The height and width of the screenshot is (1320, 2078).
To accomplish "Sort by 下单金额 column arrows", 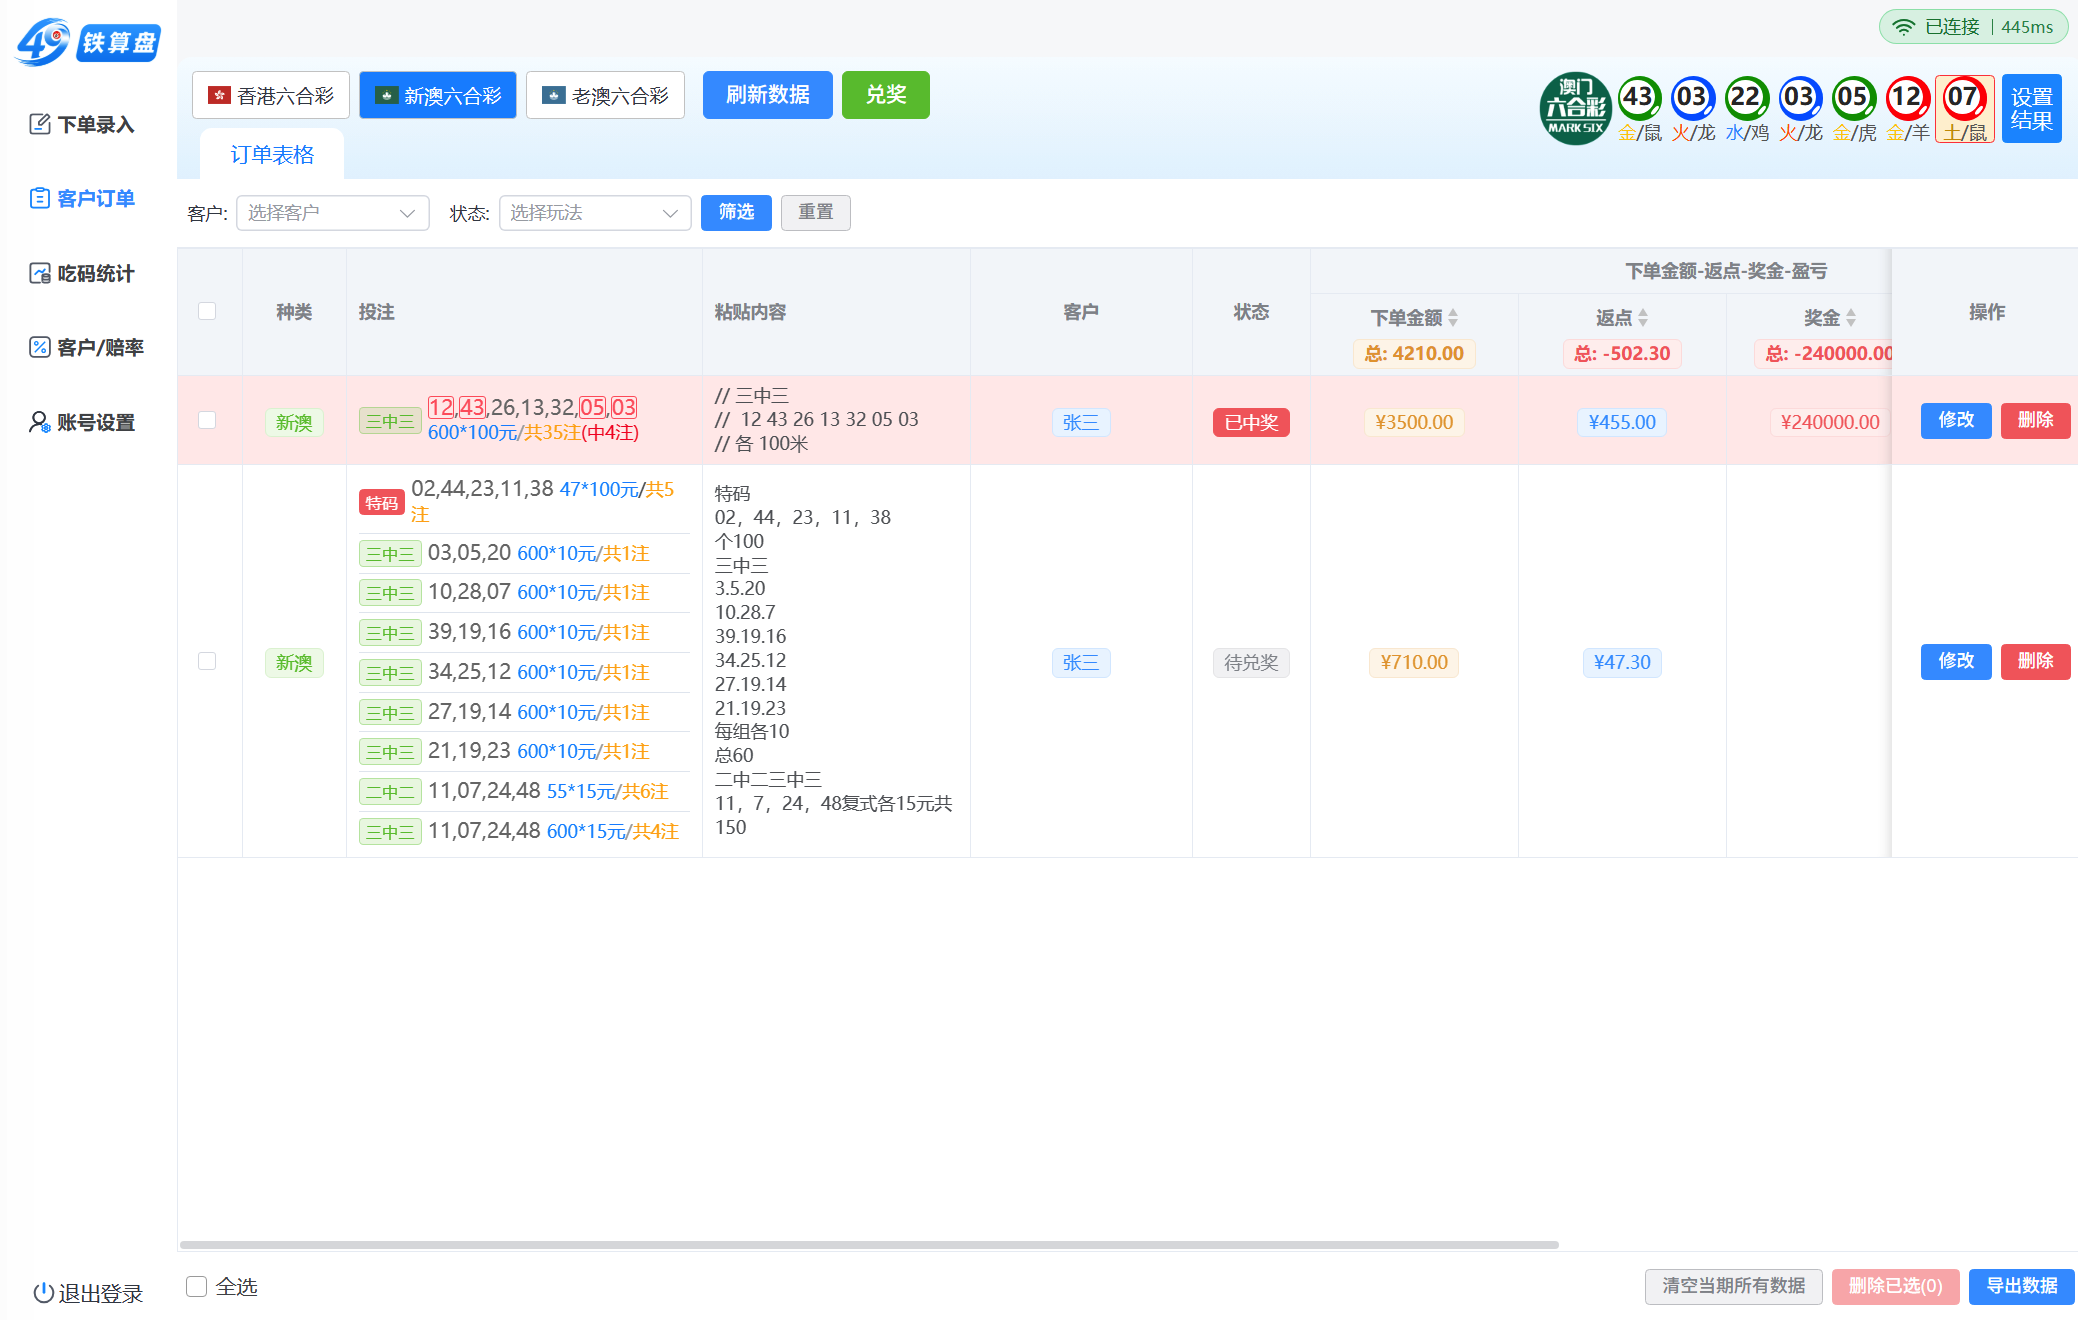I will (x=1453, y=318).
